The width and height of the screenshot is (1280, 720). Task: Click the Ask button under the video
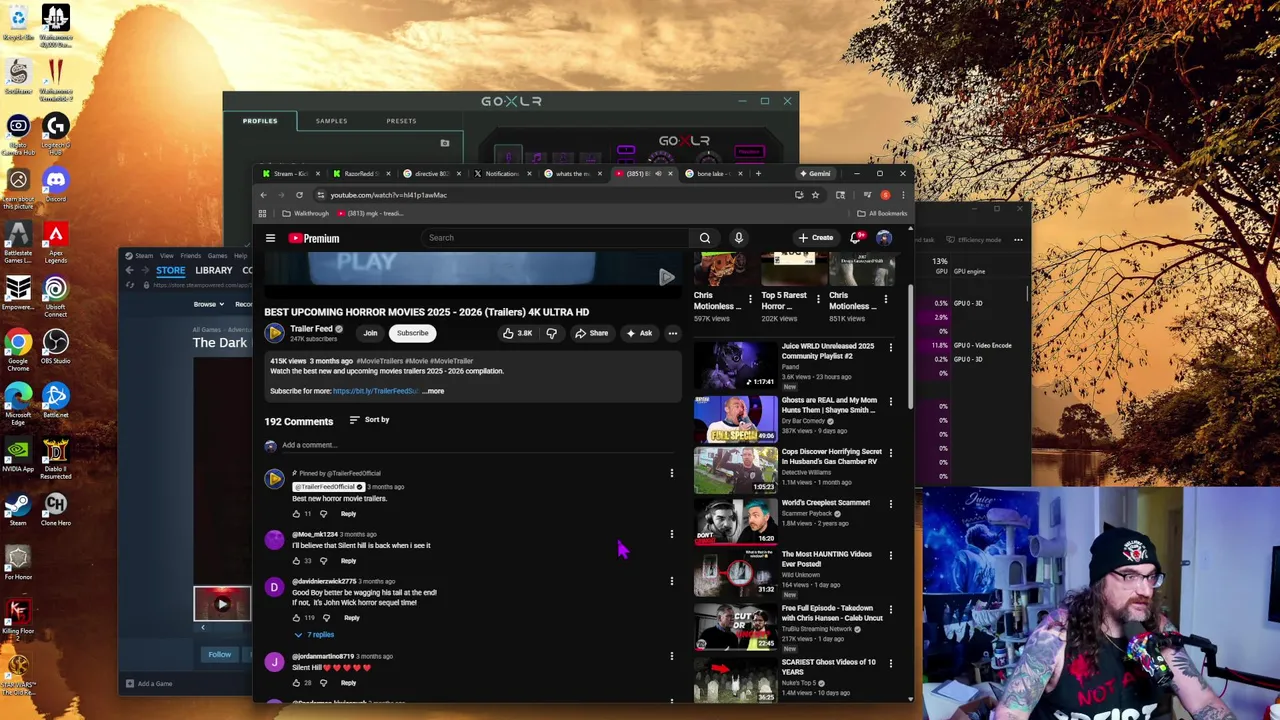tap(639, 333)
